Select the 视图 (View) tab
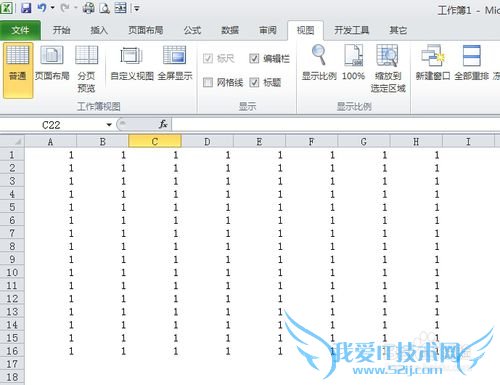The height and width of the screenshot is (385, 500). tap(305, 30)
